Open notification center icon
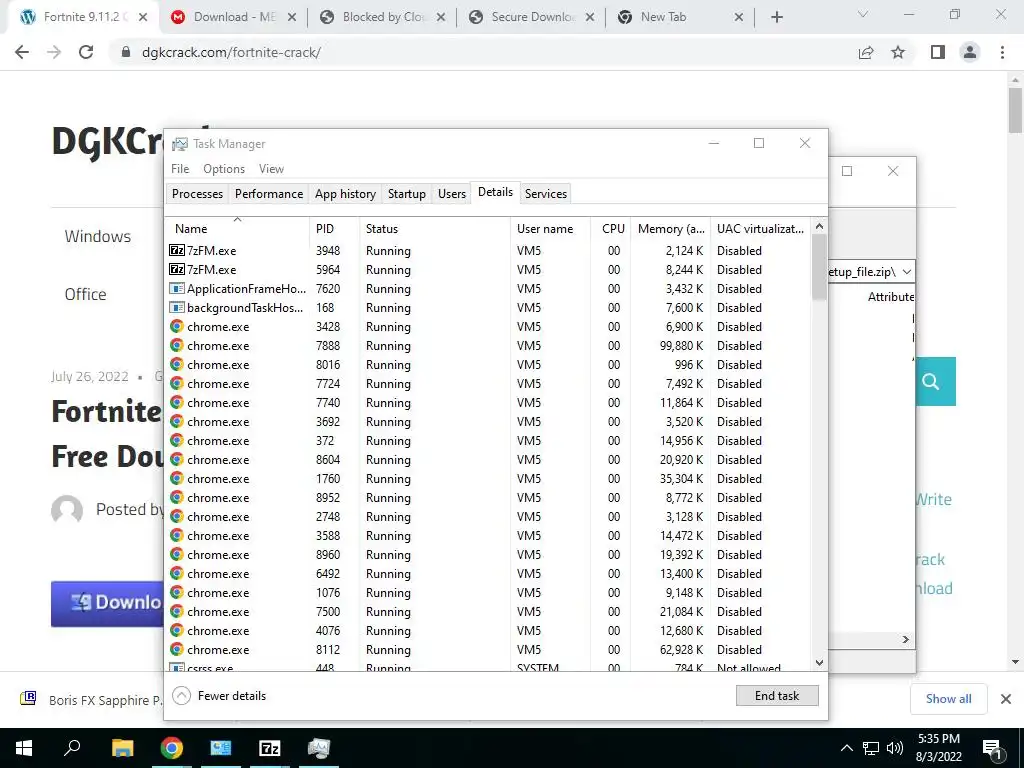This screenshot has width=1024, height=768. (992, 748)
